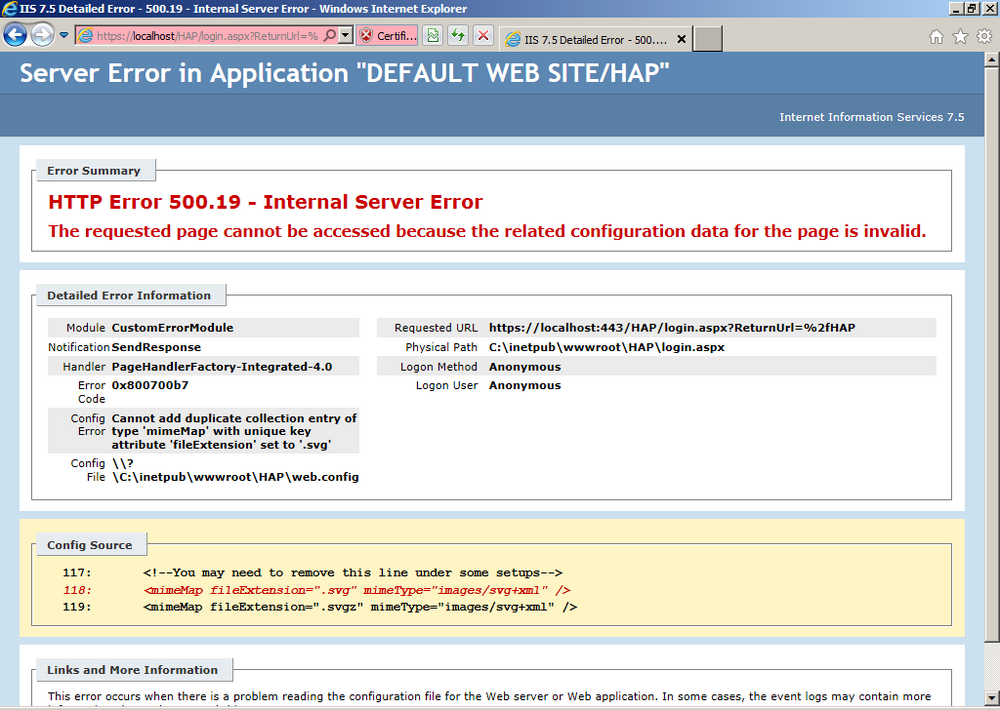This screenshot has width=1000, height=710.
Task: Click the Logon Method Anonymous value
Action: coord(525,367)
